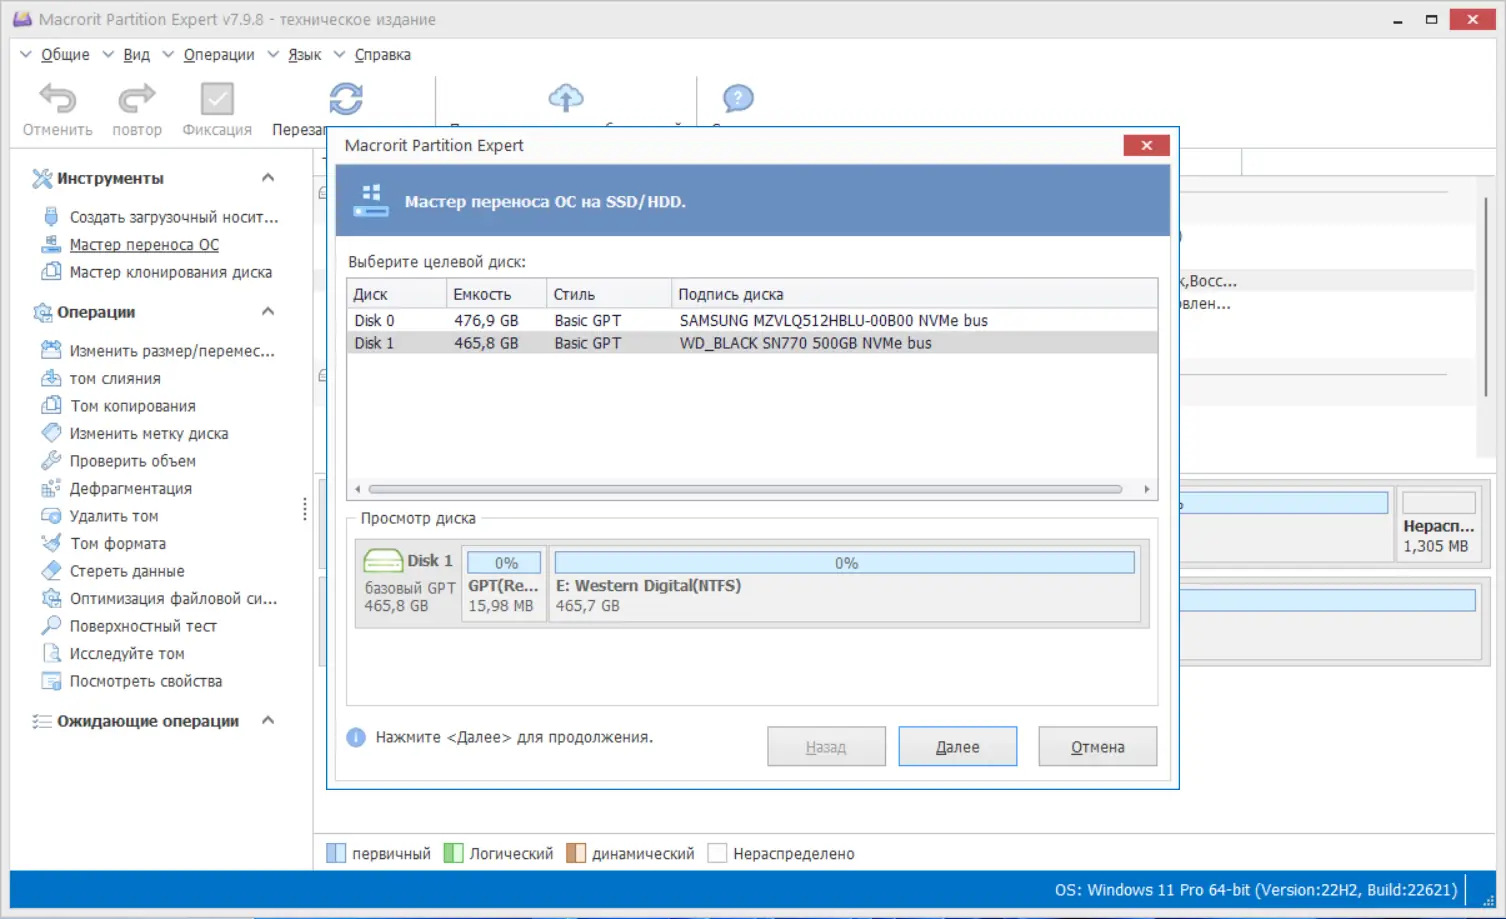
Task: Collapse the Операции panel section
Action: click(268, 312)
